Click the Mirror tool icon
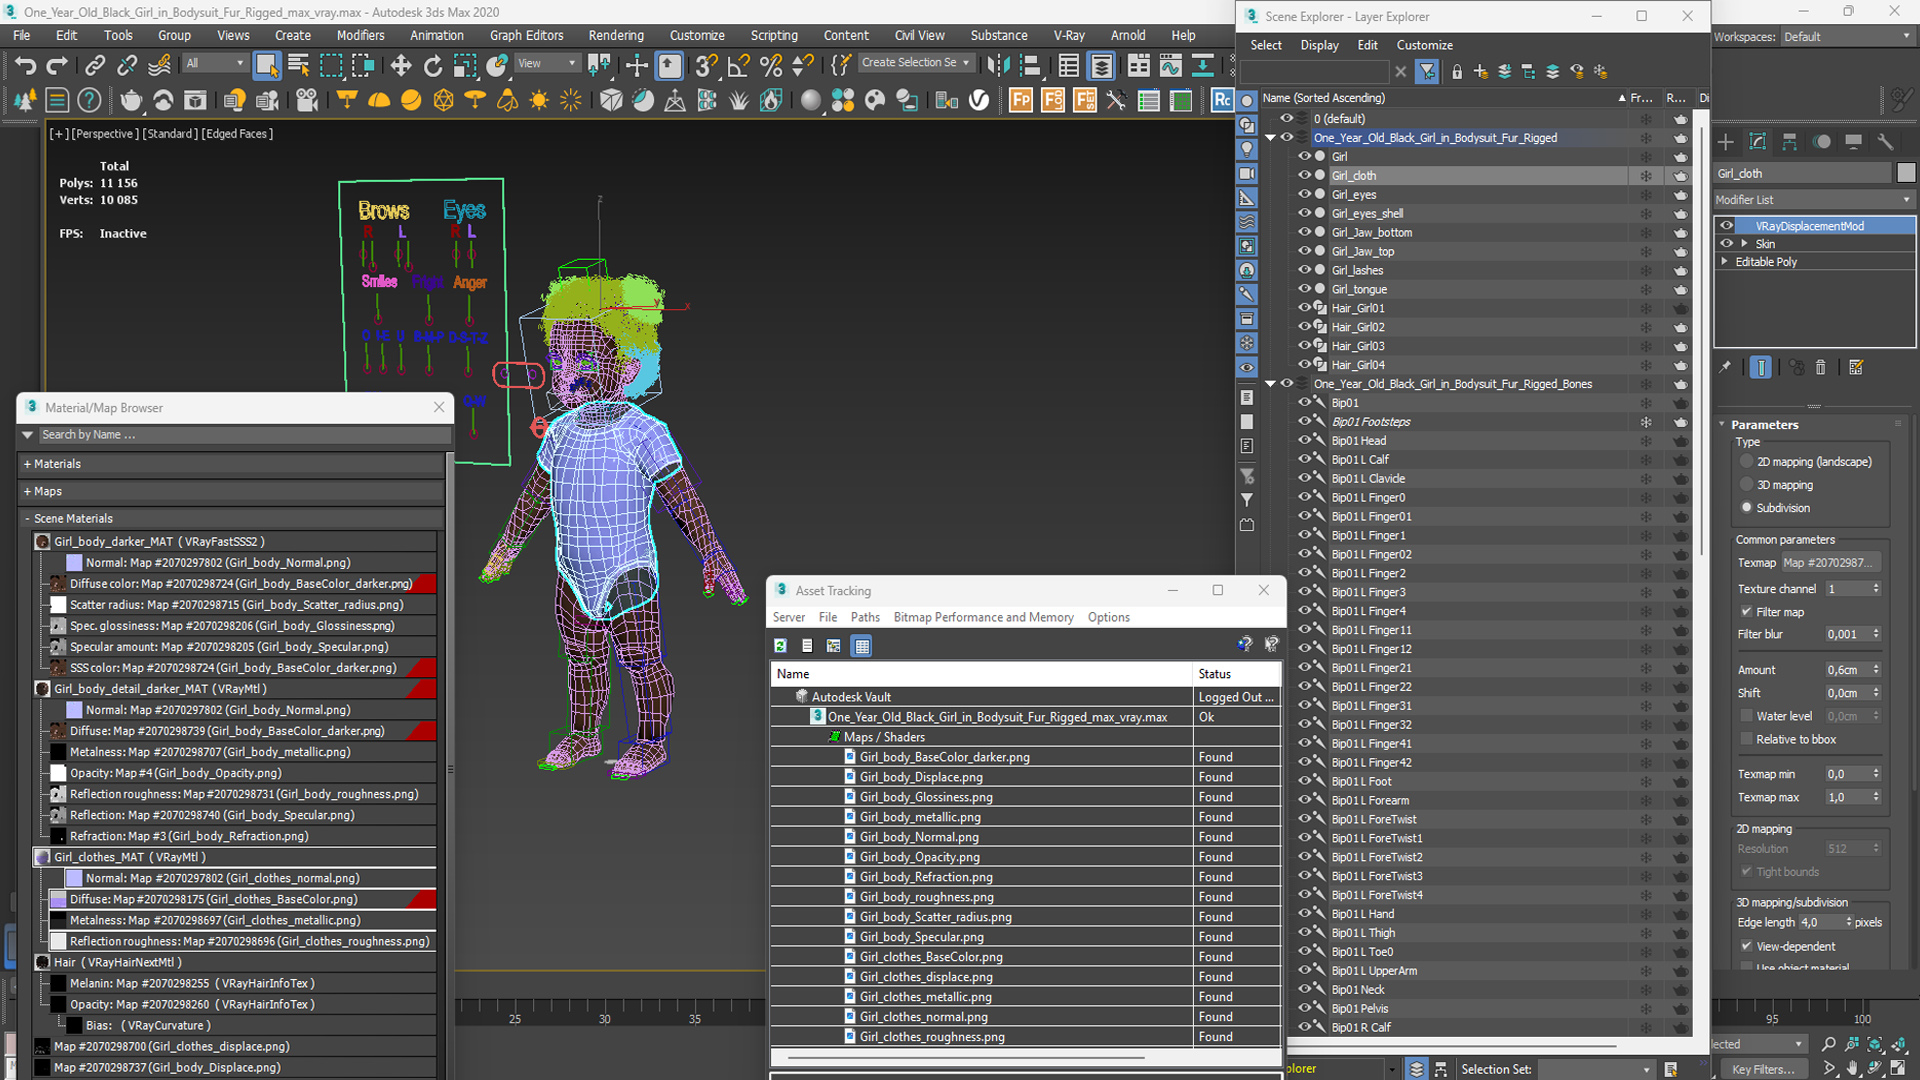The image size is (1920, 1080). tap(998, 66)
